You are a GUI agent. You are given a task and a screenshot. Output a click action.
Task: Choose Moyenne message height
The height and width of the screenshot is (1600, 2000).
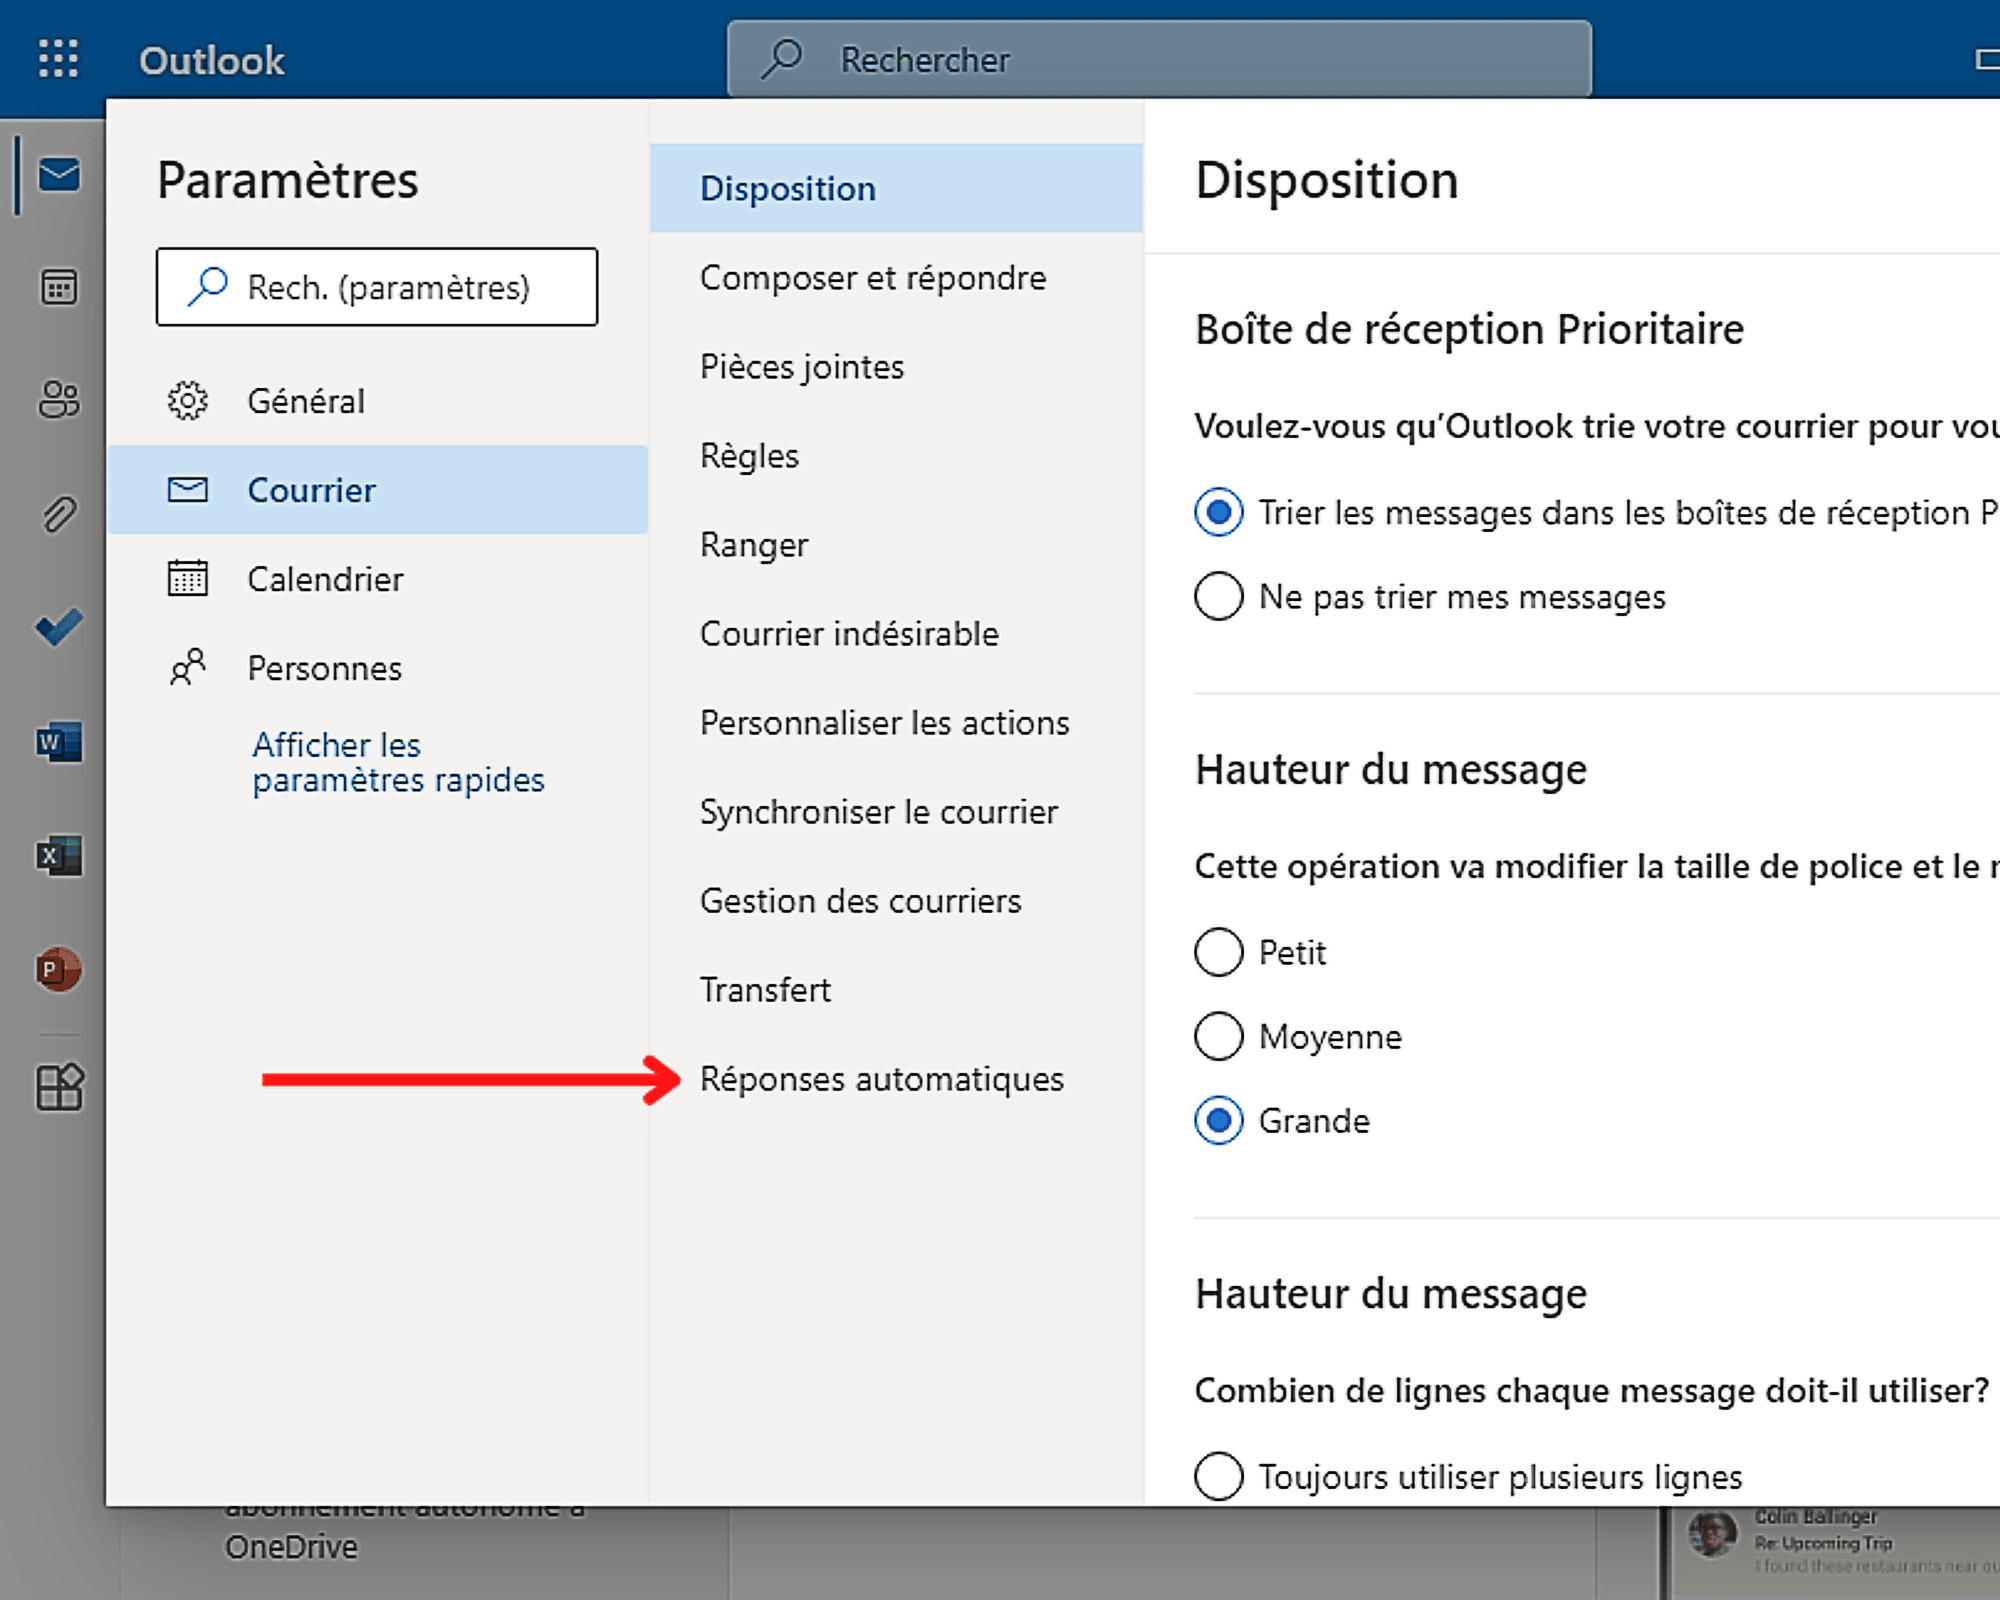click(1219, 1036)
